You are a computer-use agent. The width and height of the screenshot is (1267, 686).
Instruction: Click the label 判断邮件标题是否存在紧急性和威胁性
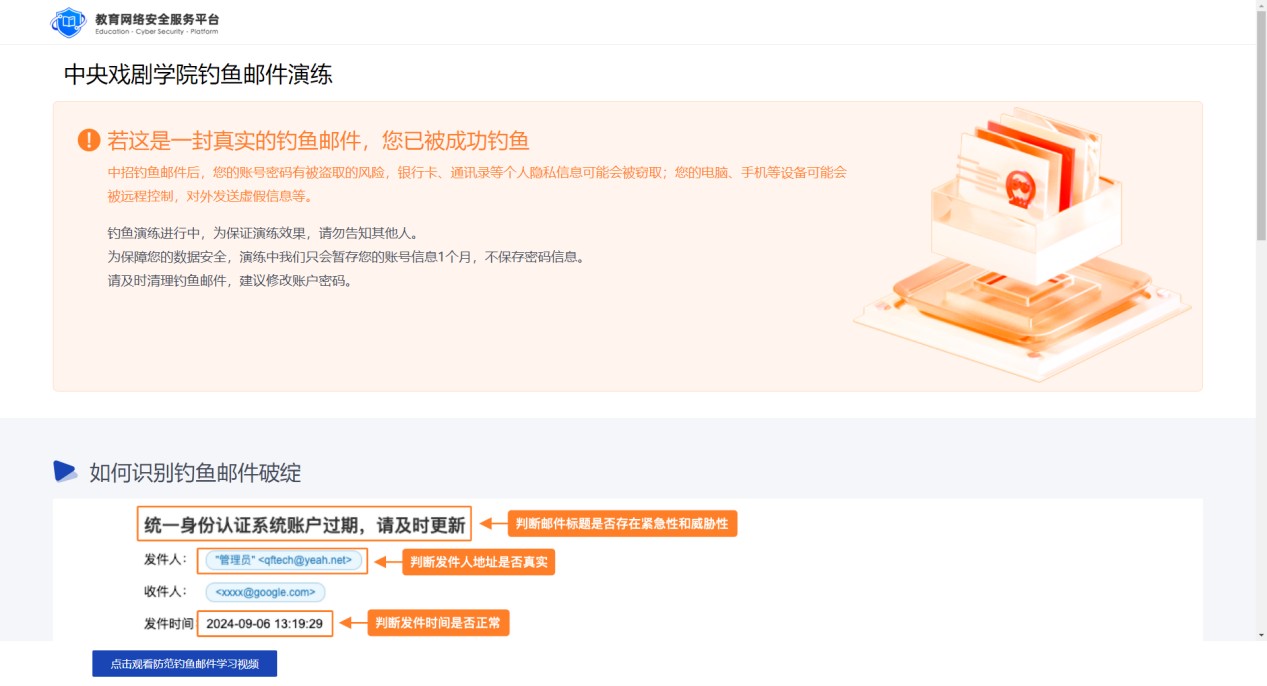[623, 524]
